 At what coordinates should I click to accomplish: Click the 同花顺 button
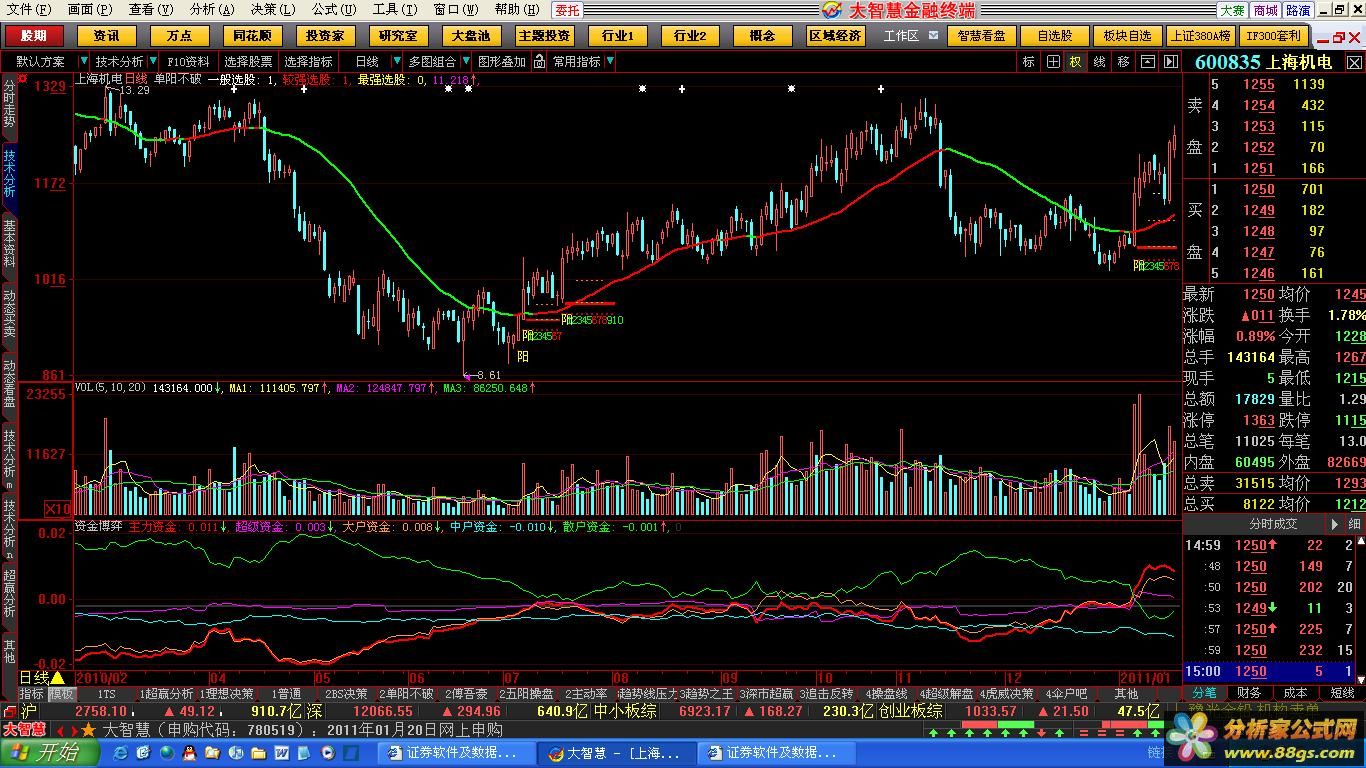[252, 35]
